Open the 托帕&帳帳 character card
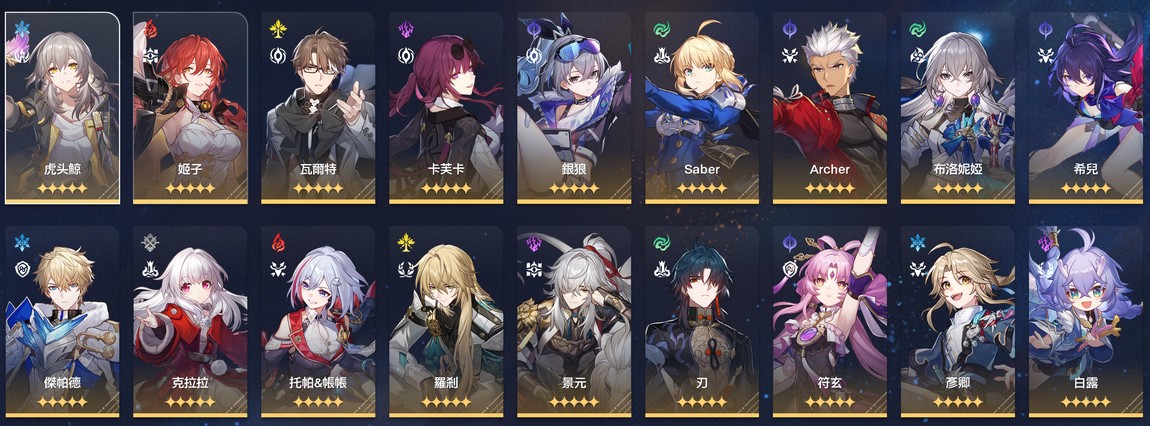This screenshot has width=1150, height=426. tap(318, 321)
